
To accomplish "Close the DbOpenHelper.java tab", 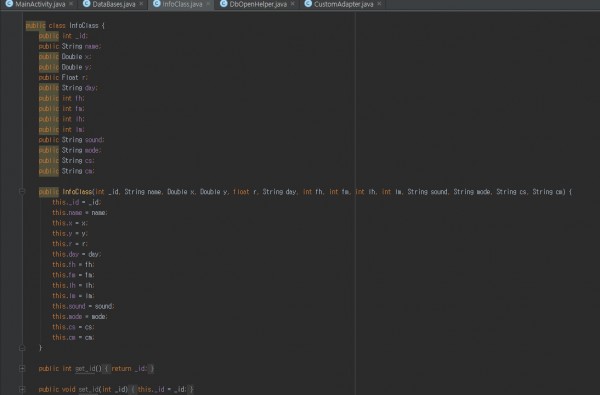I will pyautogui.click(x=293, y=4).
